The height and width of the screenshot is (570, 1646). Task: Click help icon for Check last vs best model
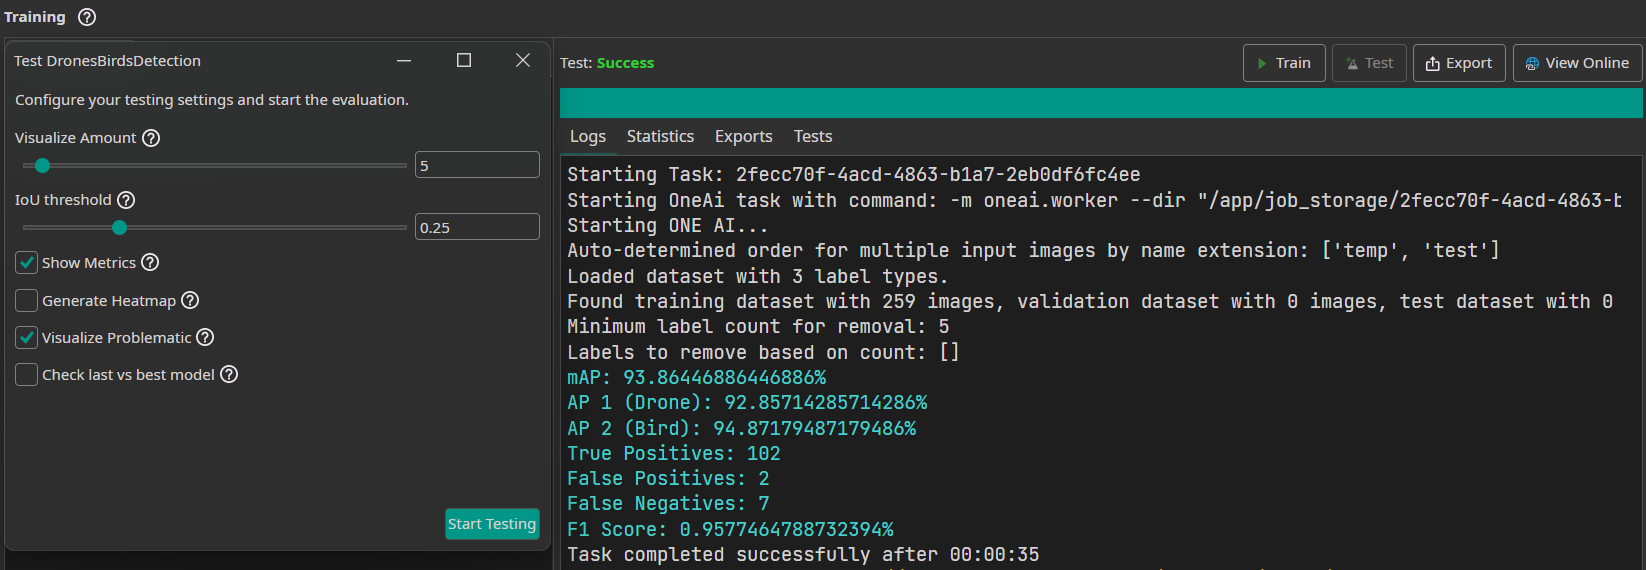point(229,374)
